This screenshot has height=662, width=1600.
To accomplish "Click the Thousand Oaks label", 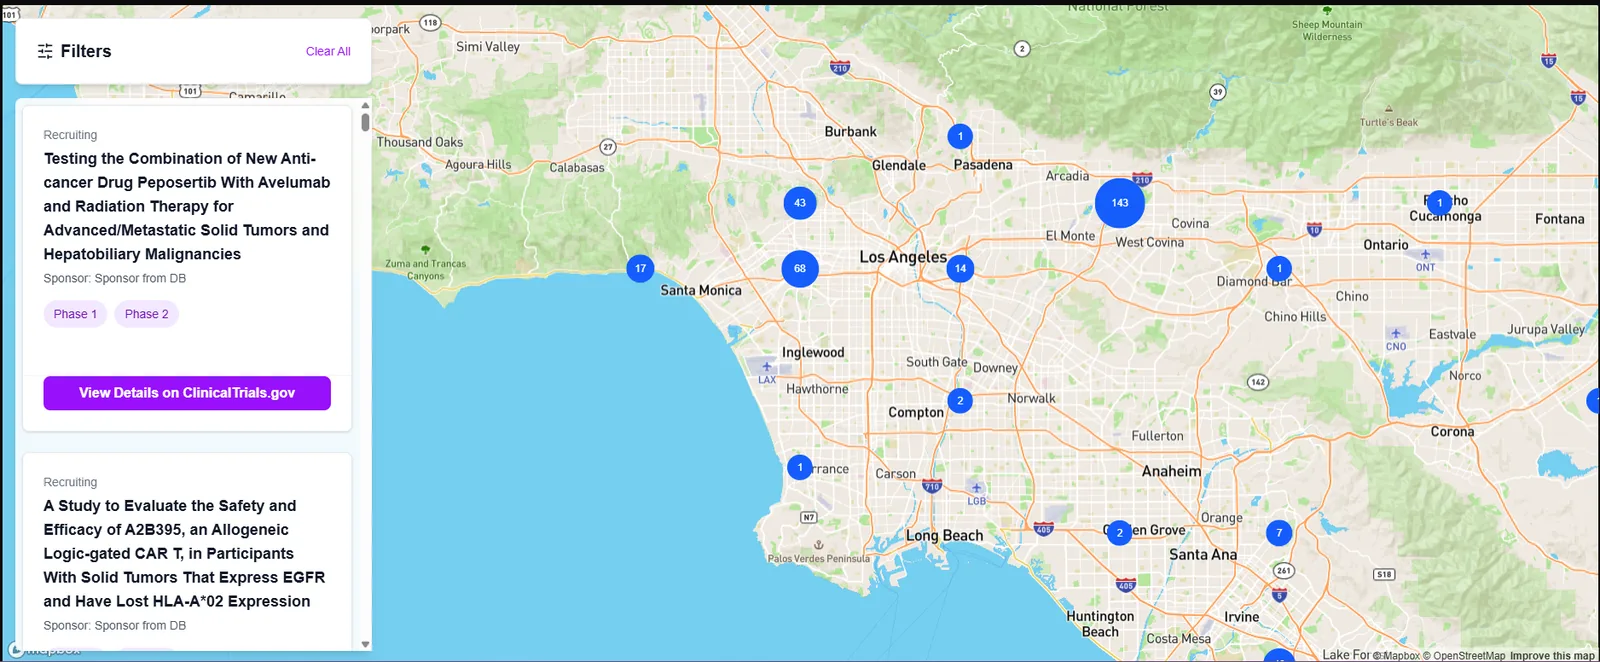I will point(420,143).
